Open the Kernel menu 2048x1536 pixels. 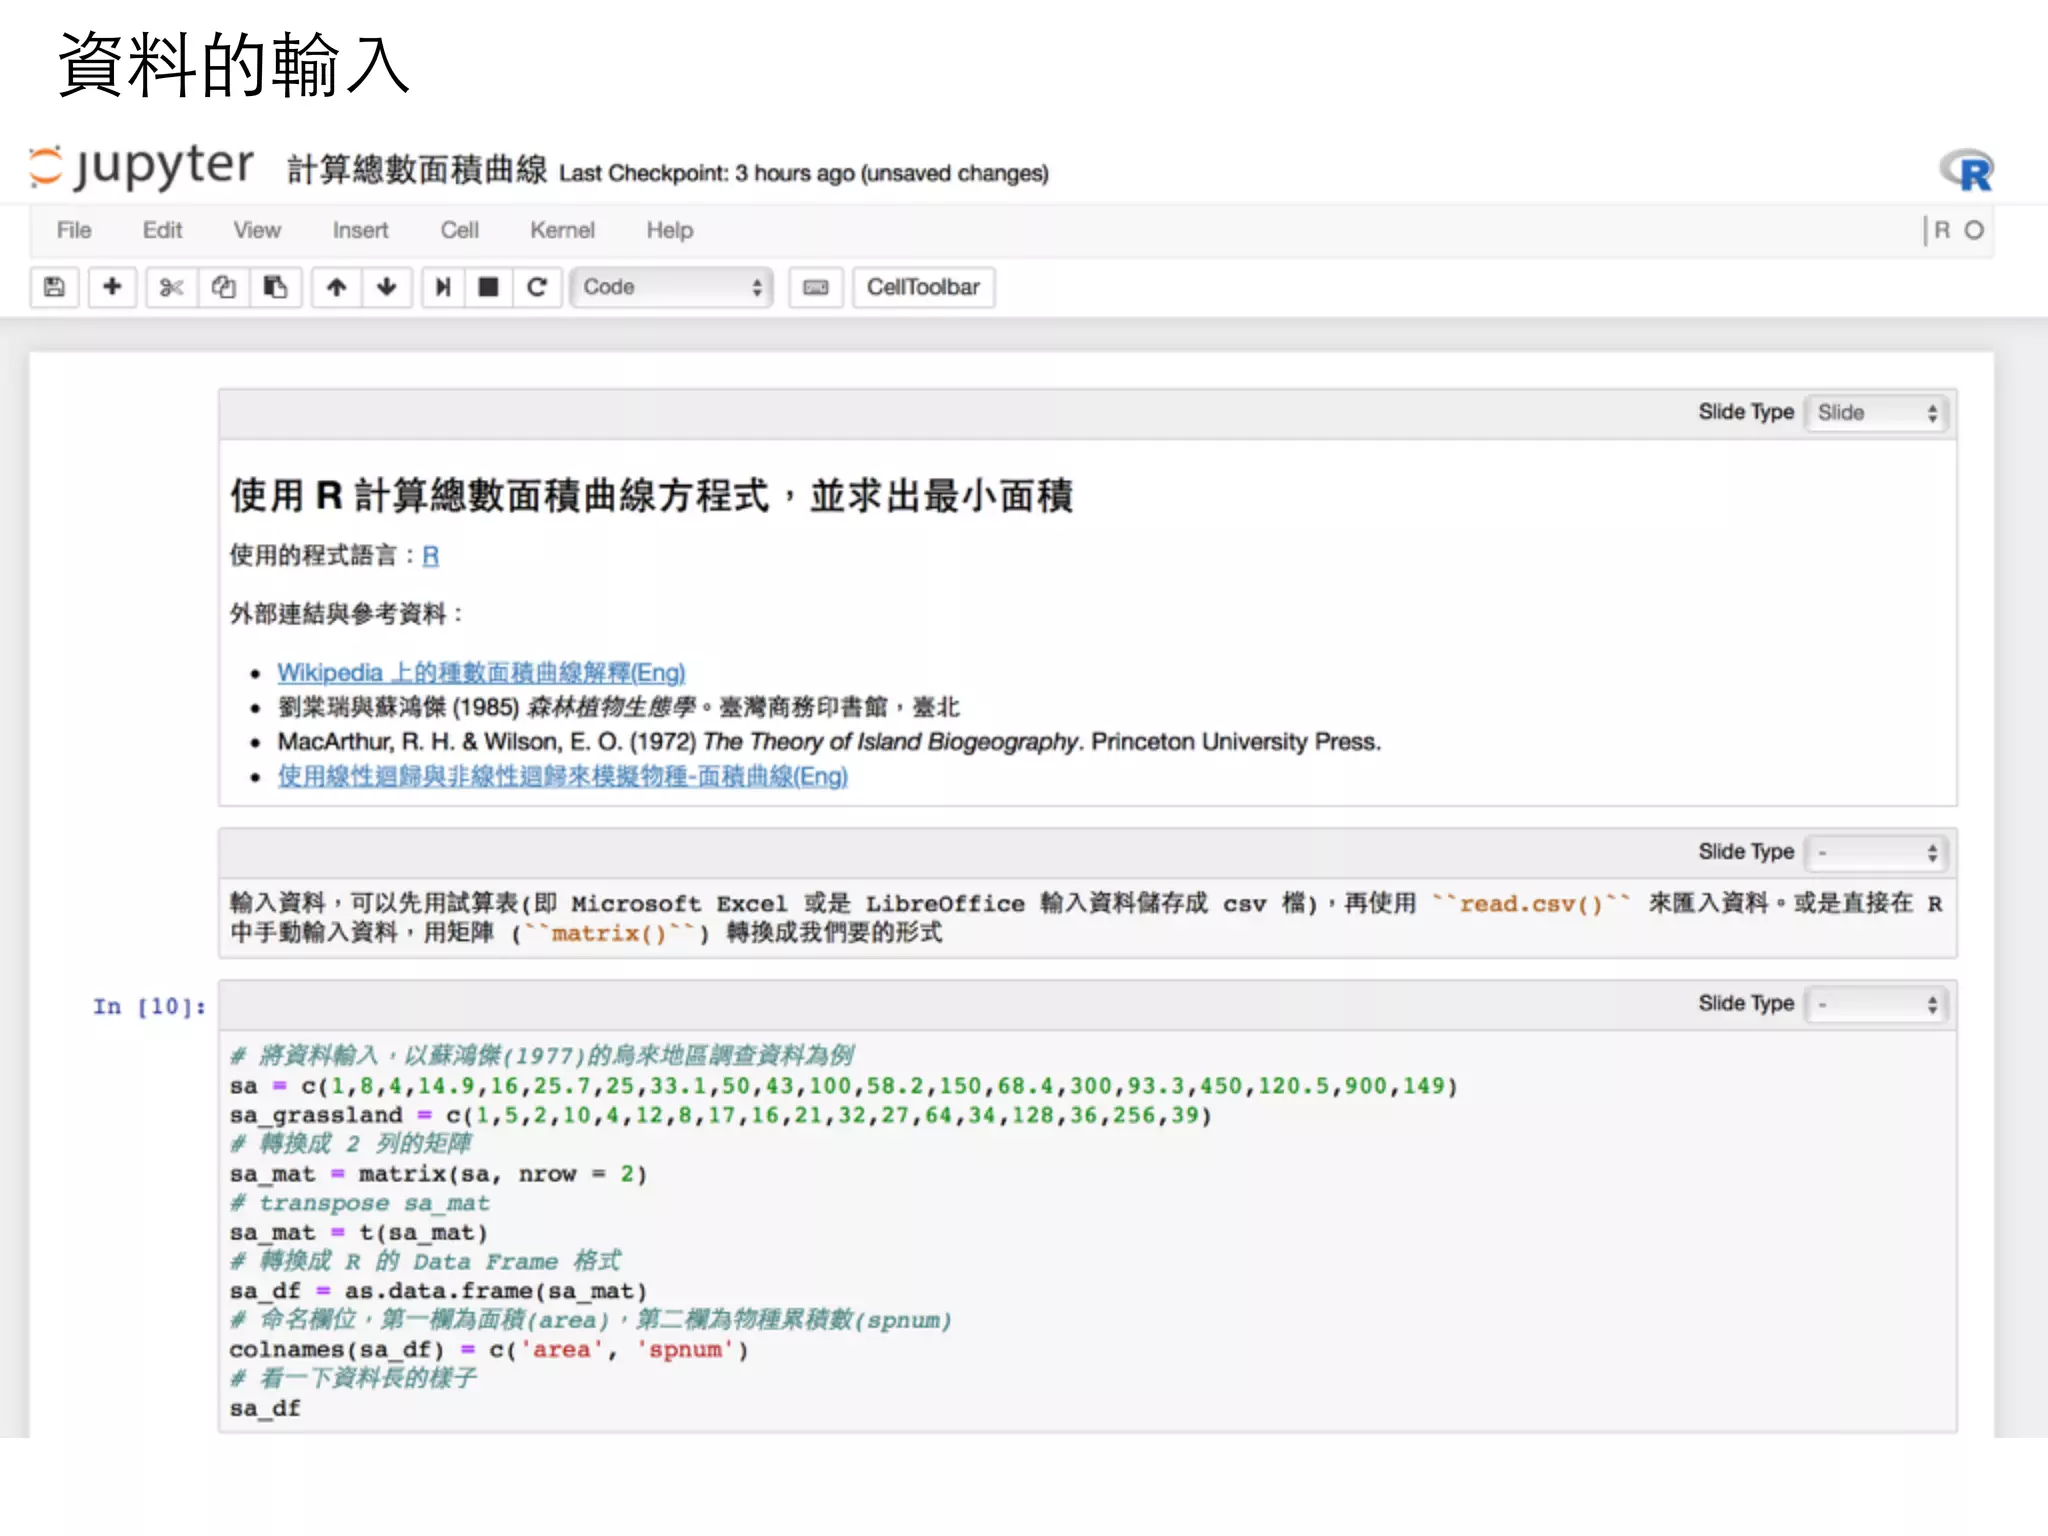click(x=562, y=231)
